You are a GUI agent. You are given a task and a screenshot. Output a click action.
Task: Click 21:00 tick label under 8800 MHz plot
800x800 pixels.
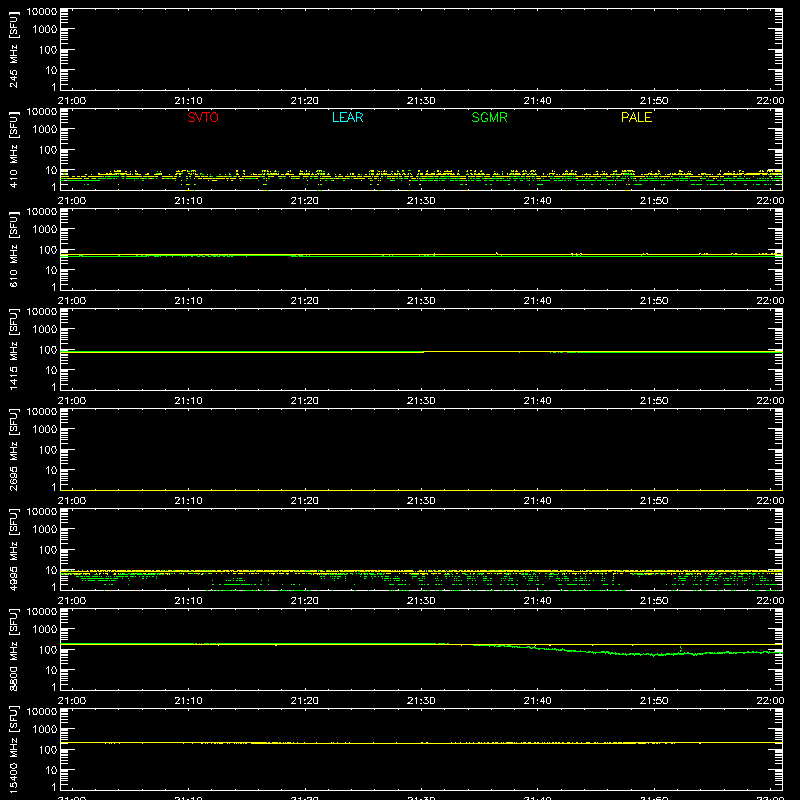click(x=72, y=701)
